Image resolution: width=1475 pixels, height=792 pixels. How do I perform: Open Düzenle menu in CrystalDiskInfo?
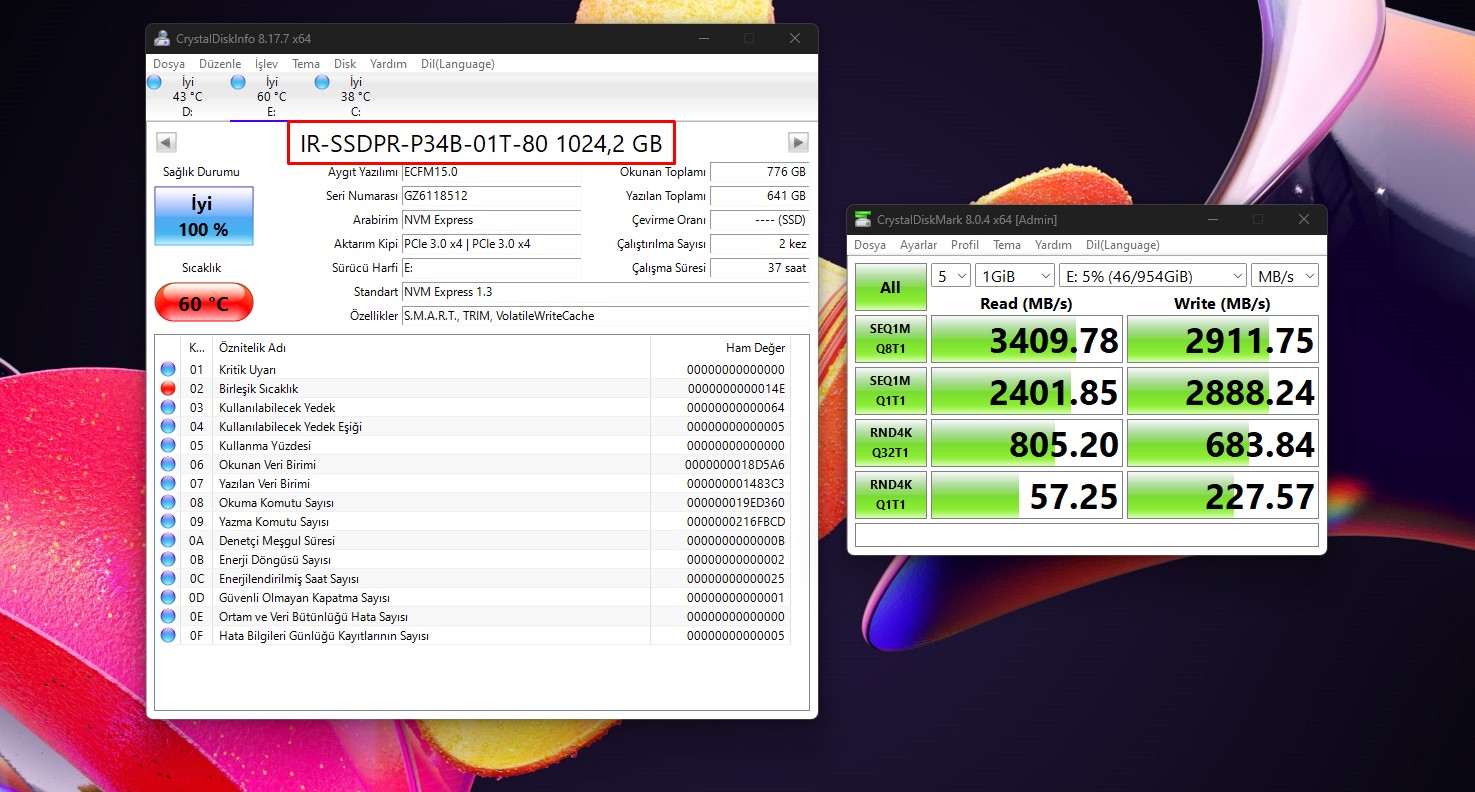tap(220, 64)
